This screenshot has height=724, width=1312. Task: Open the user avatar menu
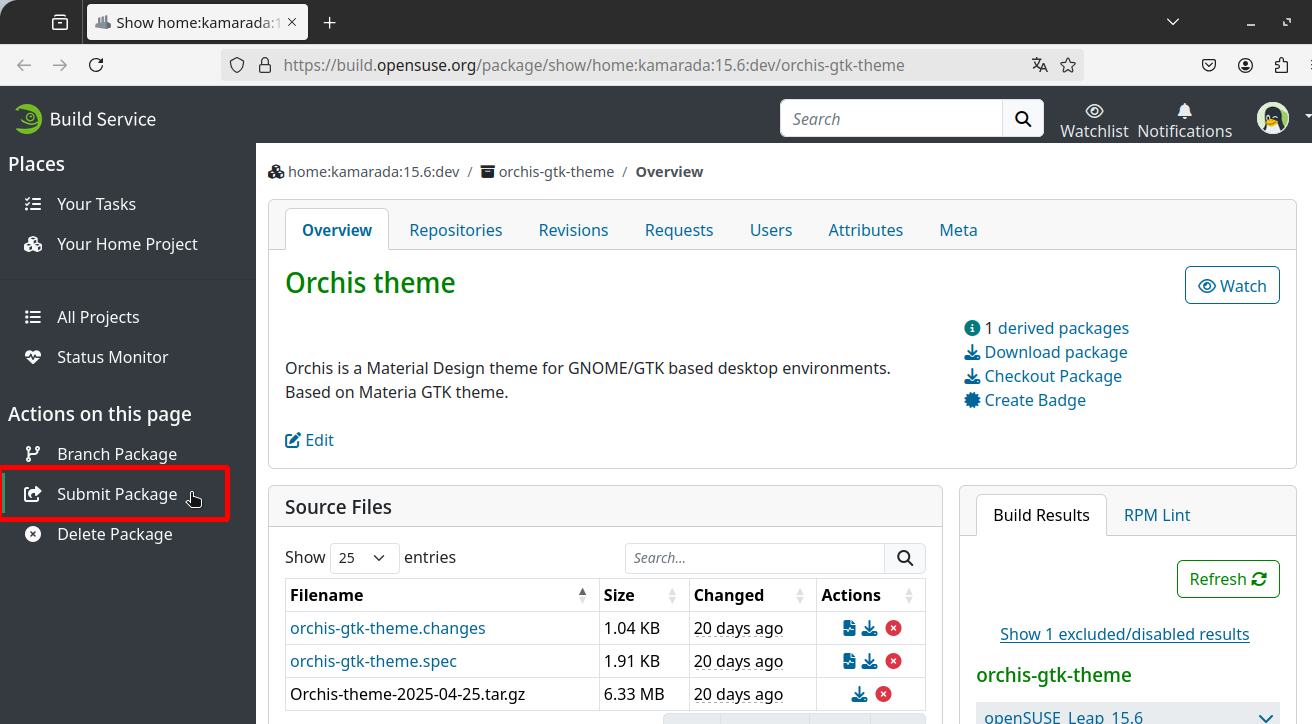(1273, 118)
